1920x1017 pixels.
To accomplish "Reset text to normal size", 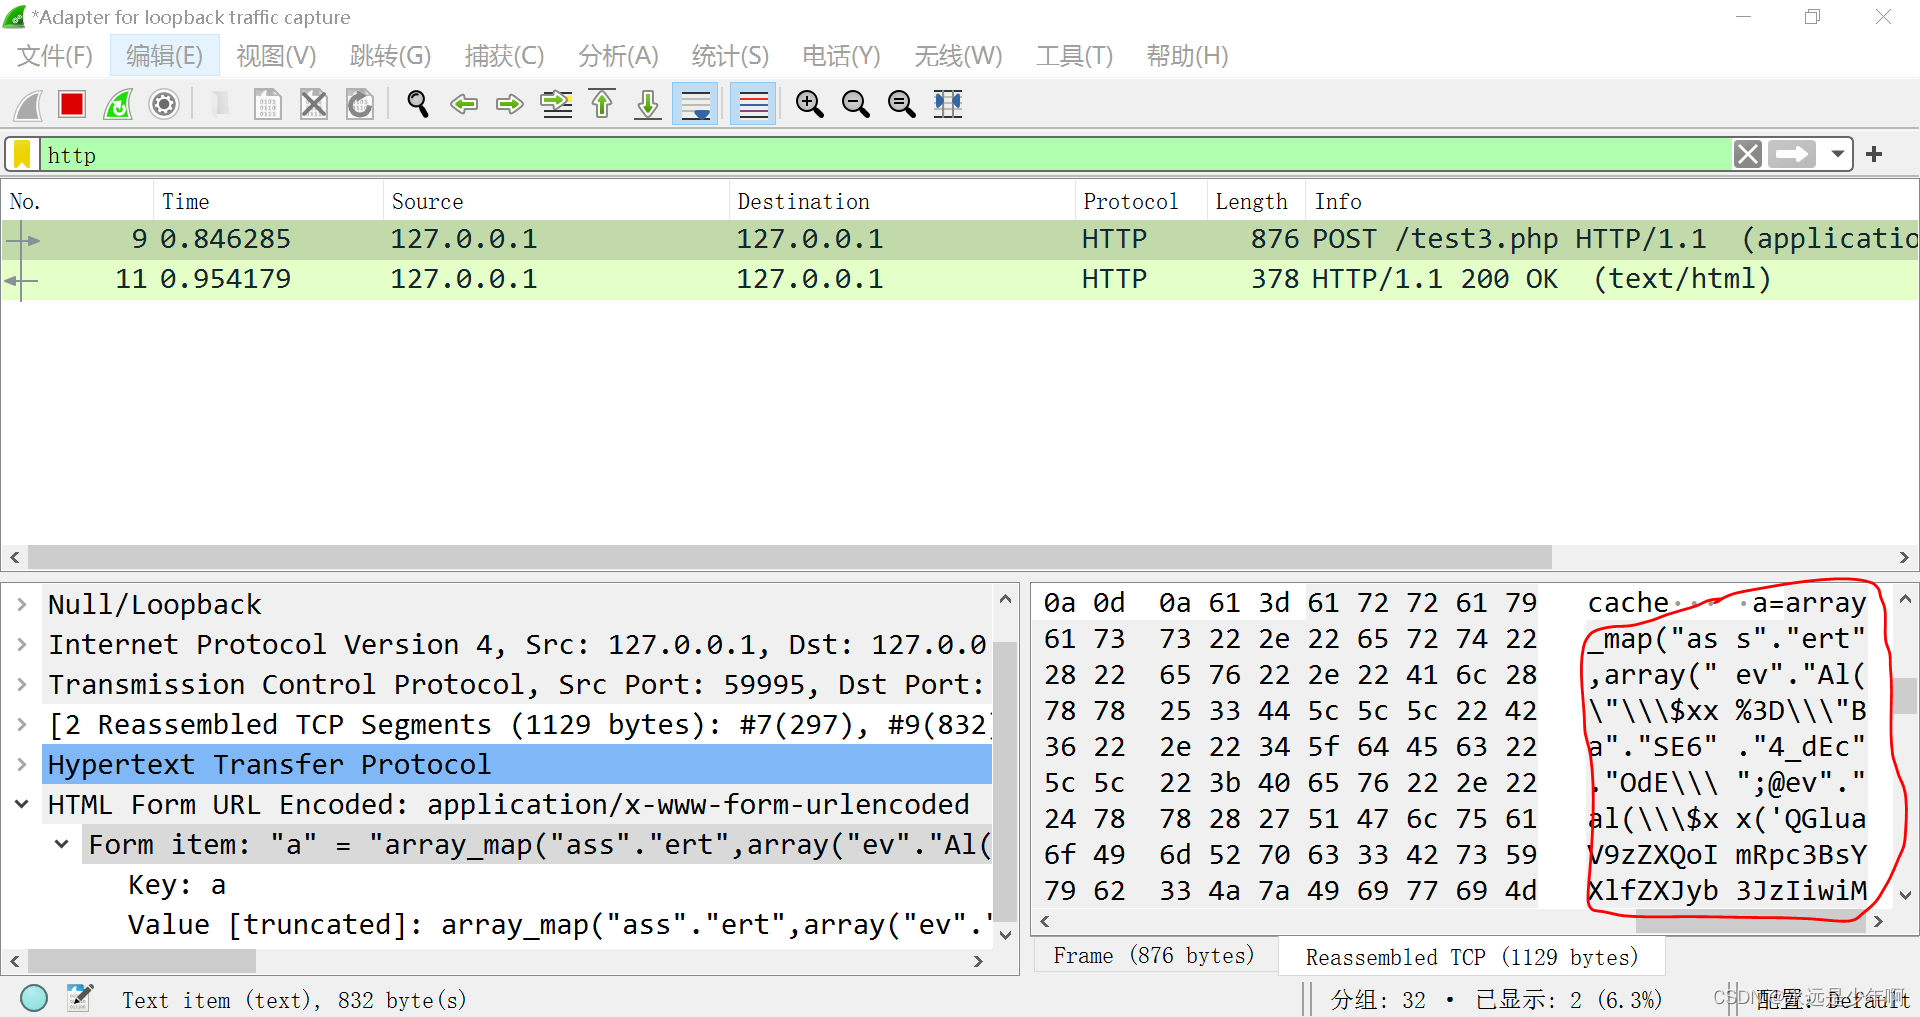I will 902,104.
